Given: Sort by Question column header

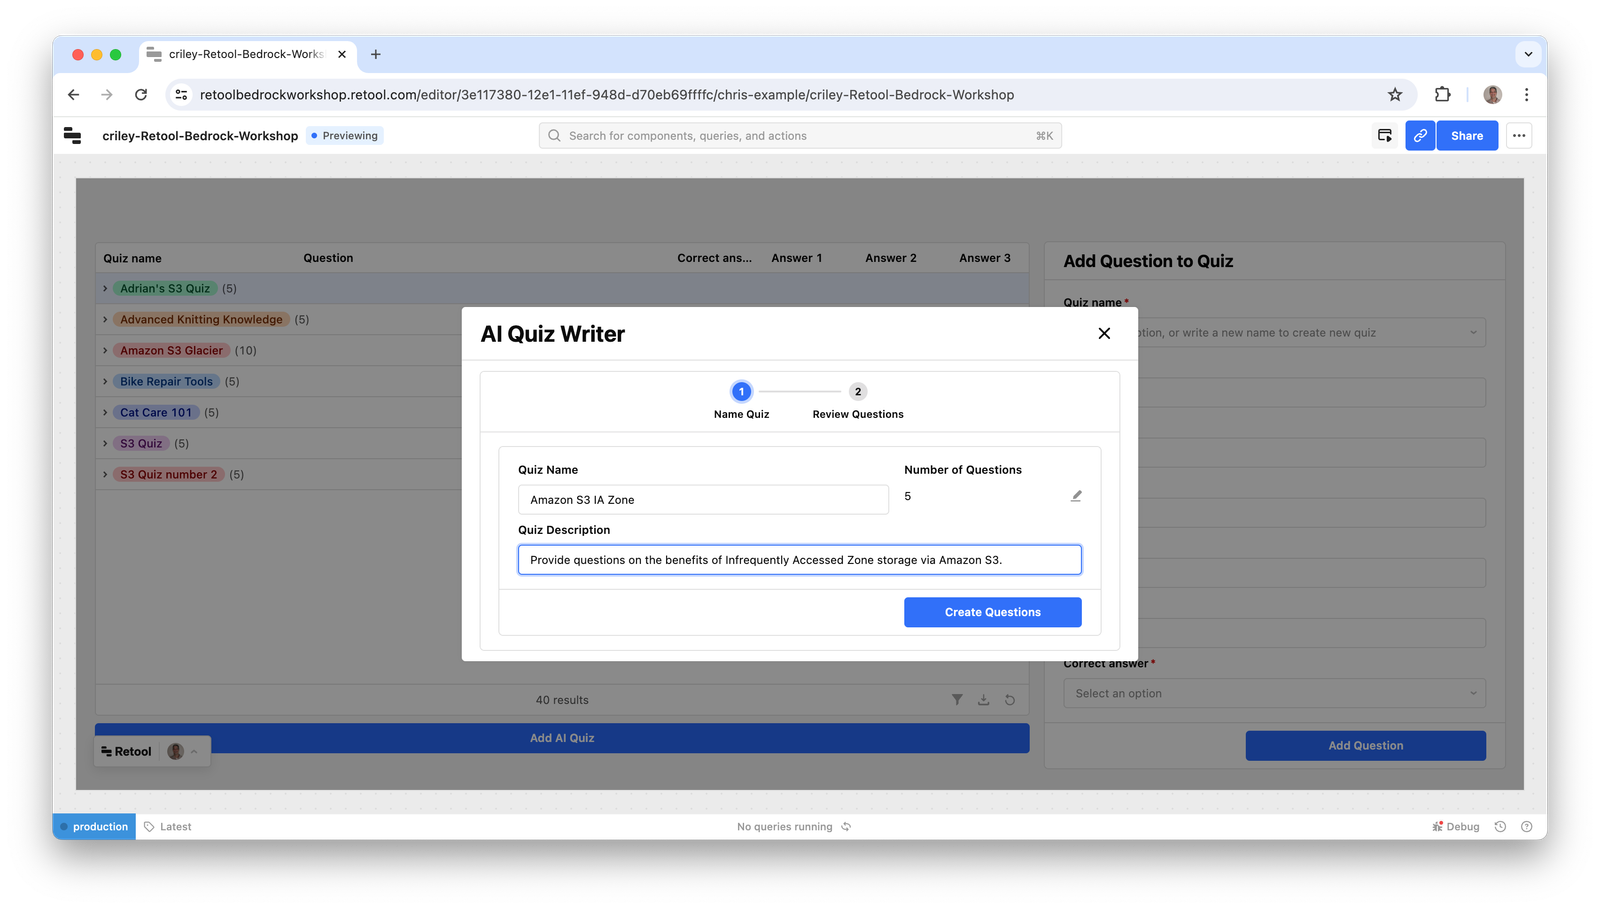Looking at the screenshot, I should tap(328, 258).
